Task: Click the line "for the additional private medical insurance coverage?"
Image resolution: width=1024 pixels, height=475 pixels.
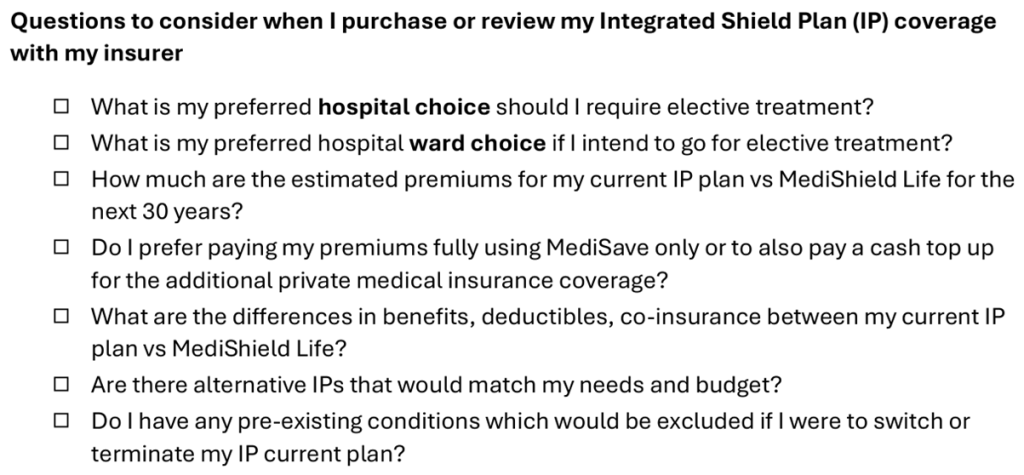Action: (379, 280)
